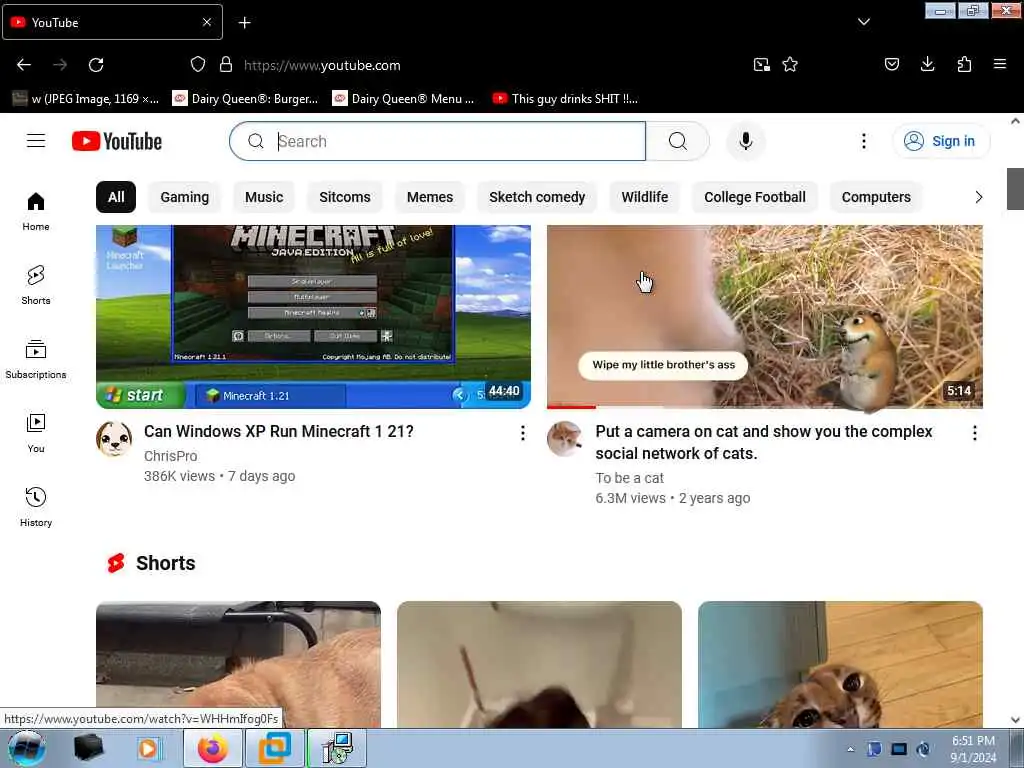
Task: Go to Home in sidebar
Action: (x=36, y=212)
